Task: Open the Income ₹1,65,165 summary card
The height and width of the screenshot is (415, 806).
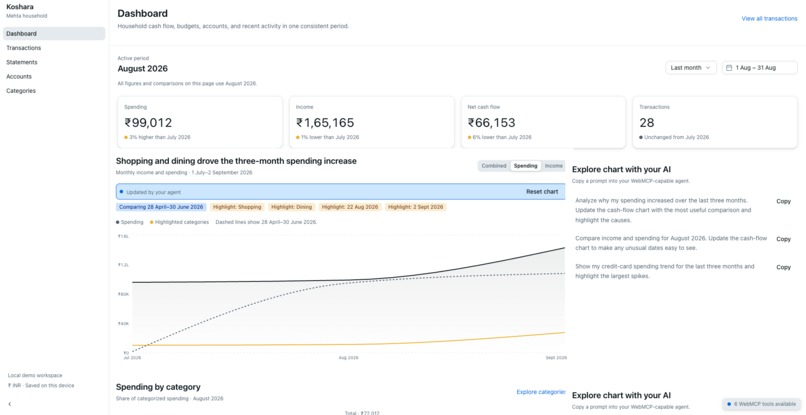Action: [372, 122]
